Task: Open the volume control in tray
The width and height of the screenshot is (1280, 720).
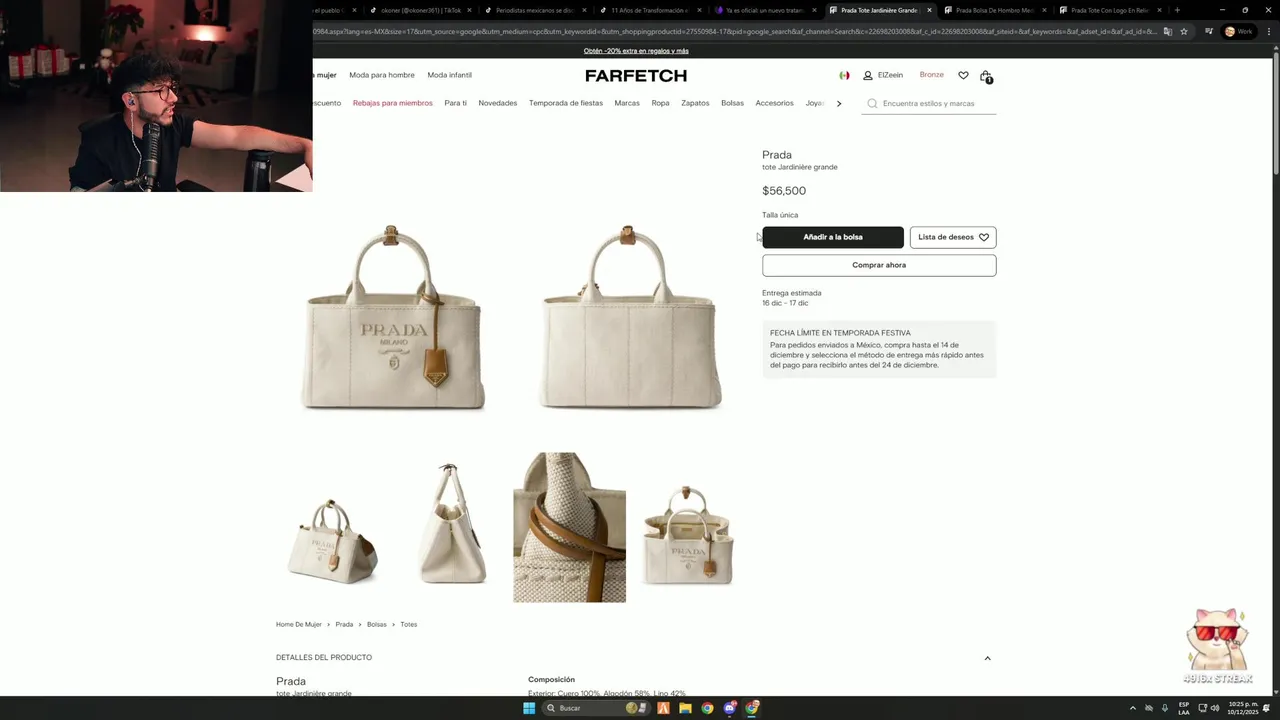Action: (1215, 708)
